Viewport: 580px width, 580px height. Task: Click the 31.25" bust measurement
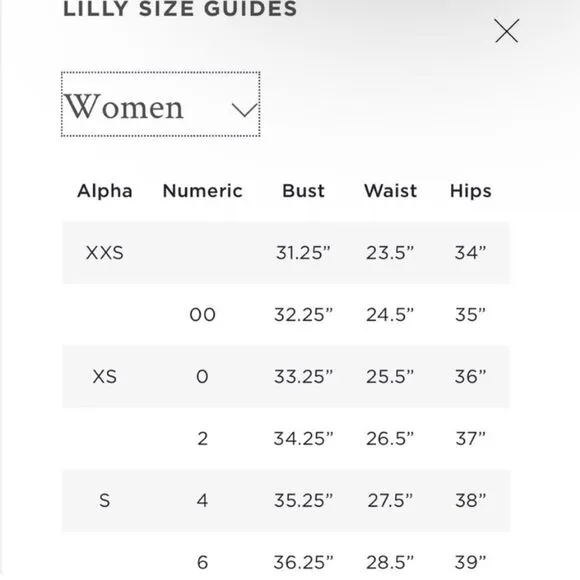tap(303, 253)
